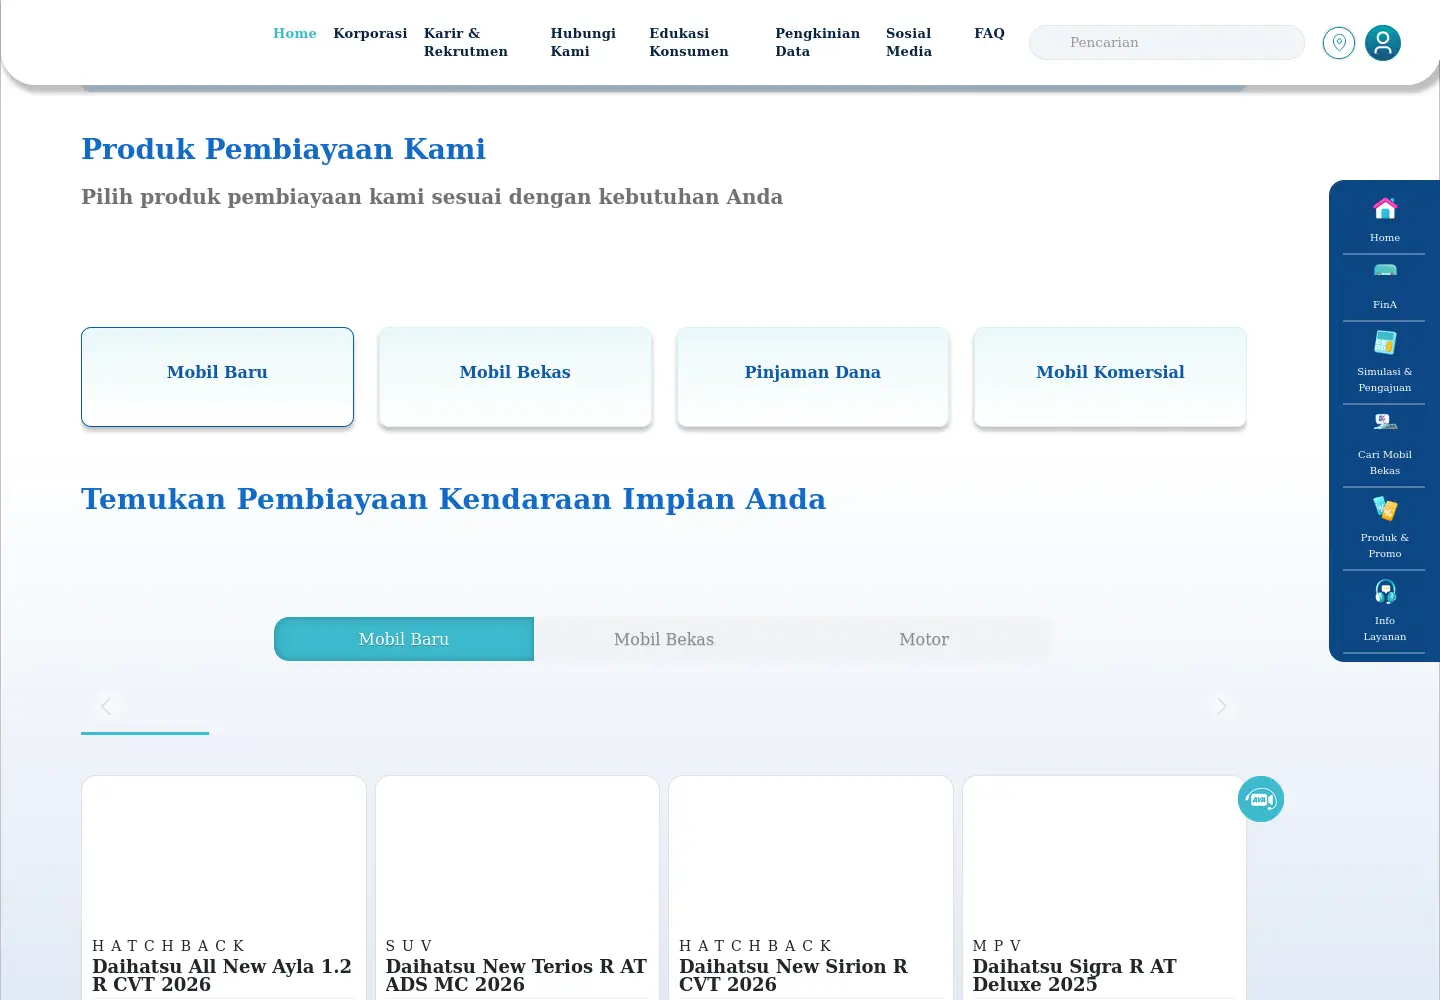1440x1000 pixels.
Task: Open Daihatsu New Terios R AT ADS card
Action: click(517, 888)
